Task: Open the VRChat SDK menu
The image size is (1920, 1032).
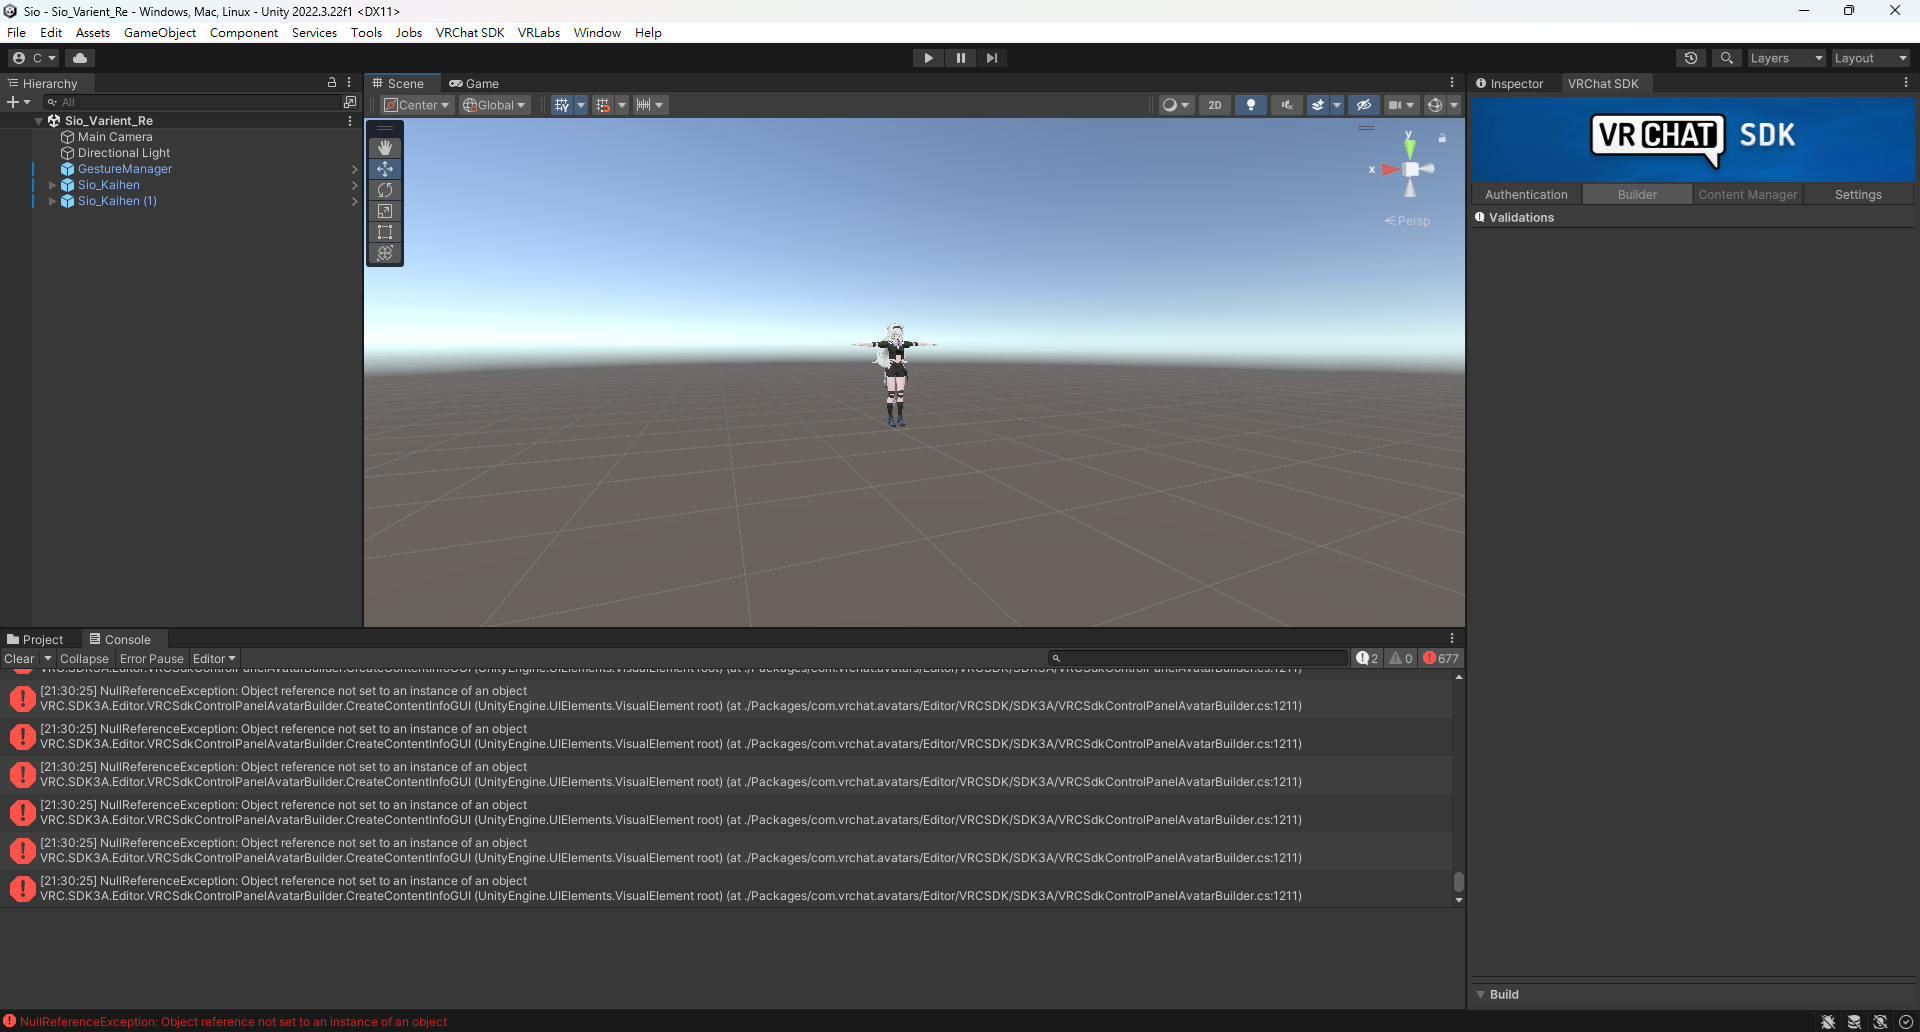Action: pos(470,32)
